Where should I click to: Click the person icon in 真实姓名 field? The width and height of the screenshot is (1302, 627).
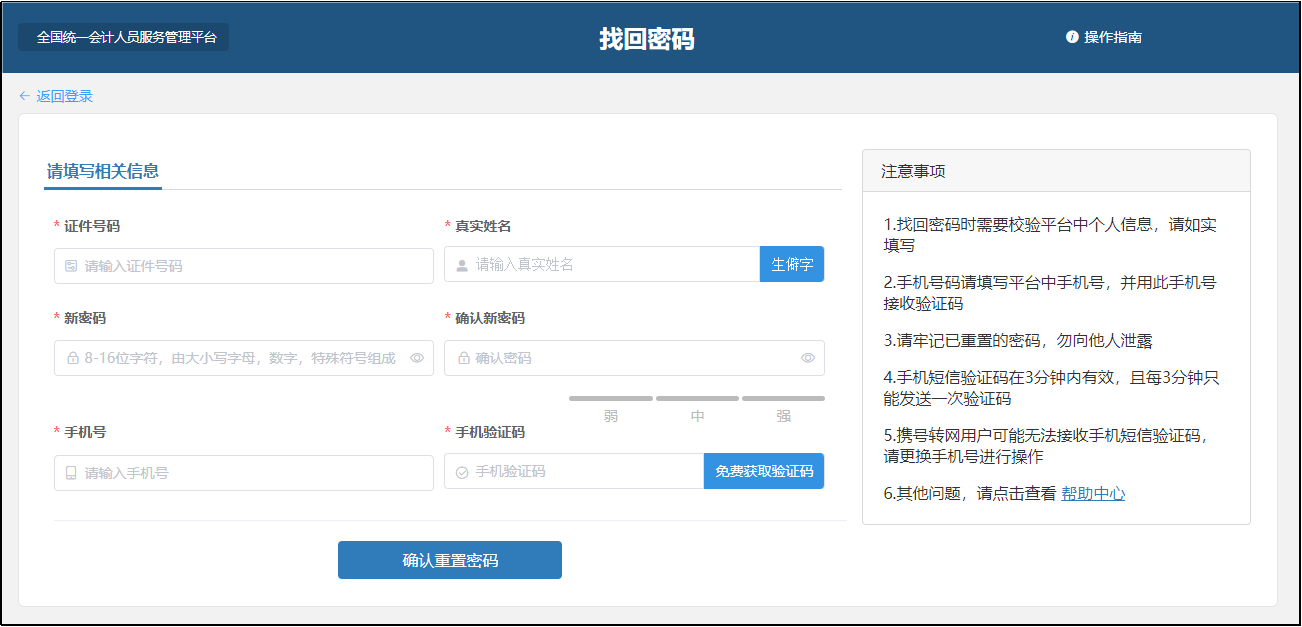click(461, 265)
